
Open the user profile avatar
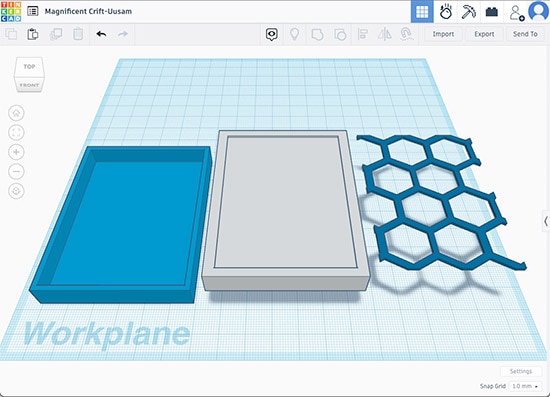[x=538, y=11]
